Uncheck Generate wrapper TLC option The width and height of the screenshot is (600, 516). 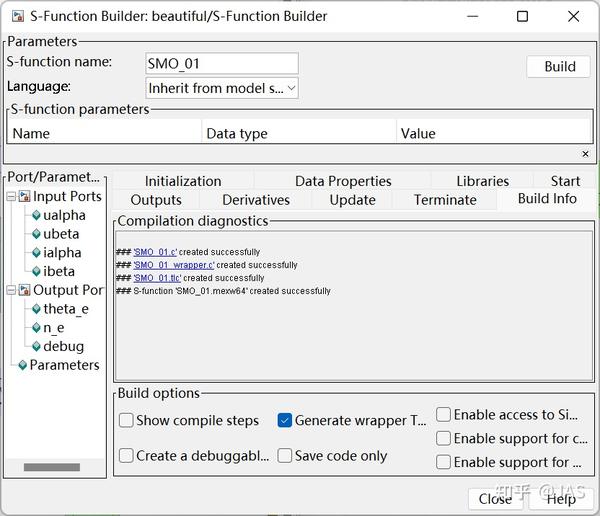[x=285, y=421]
